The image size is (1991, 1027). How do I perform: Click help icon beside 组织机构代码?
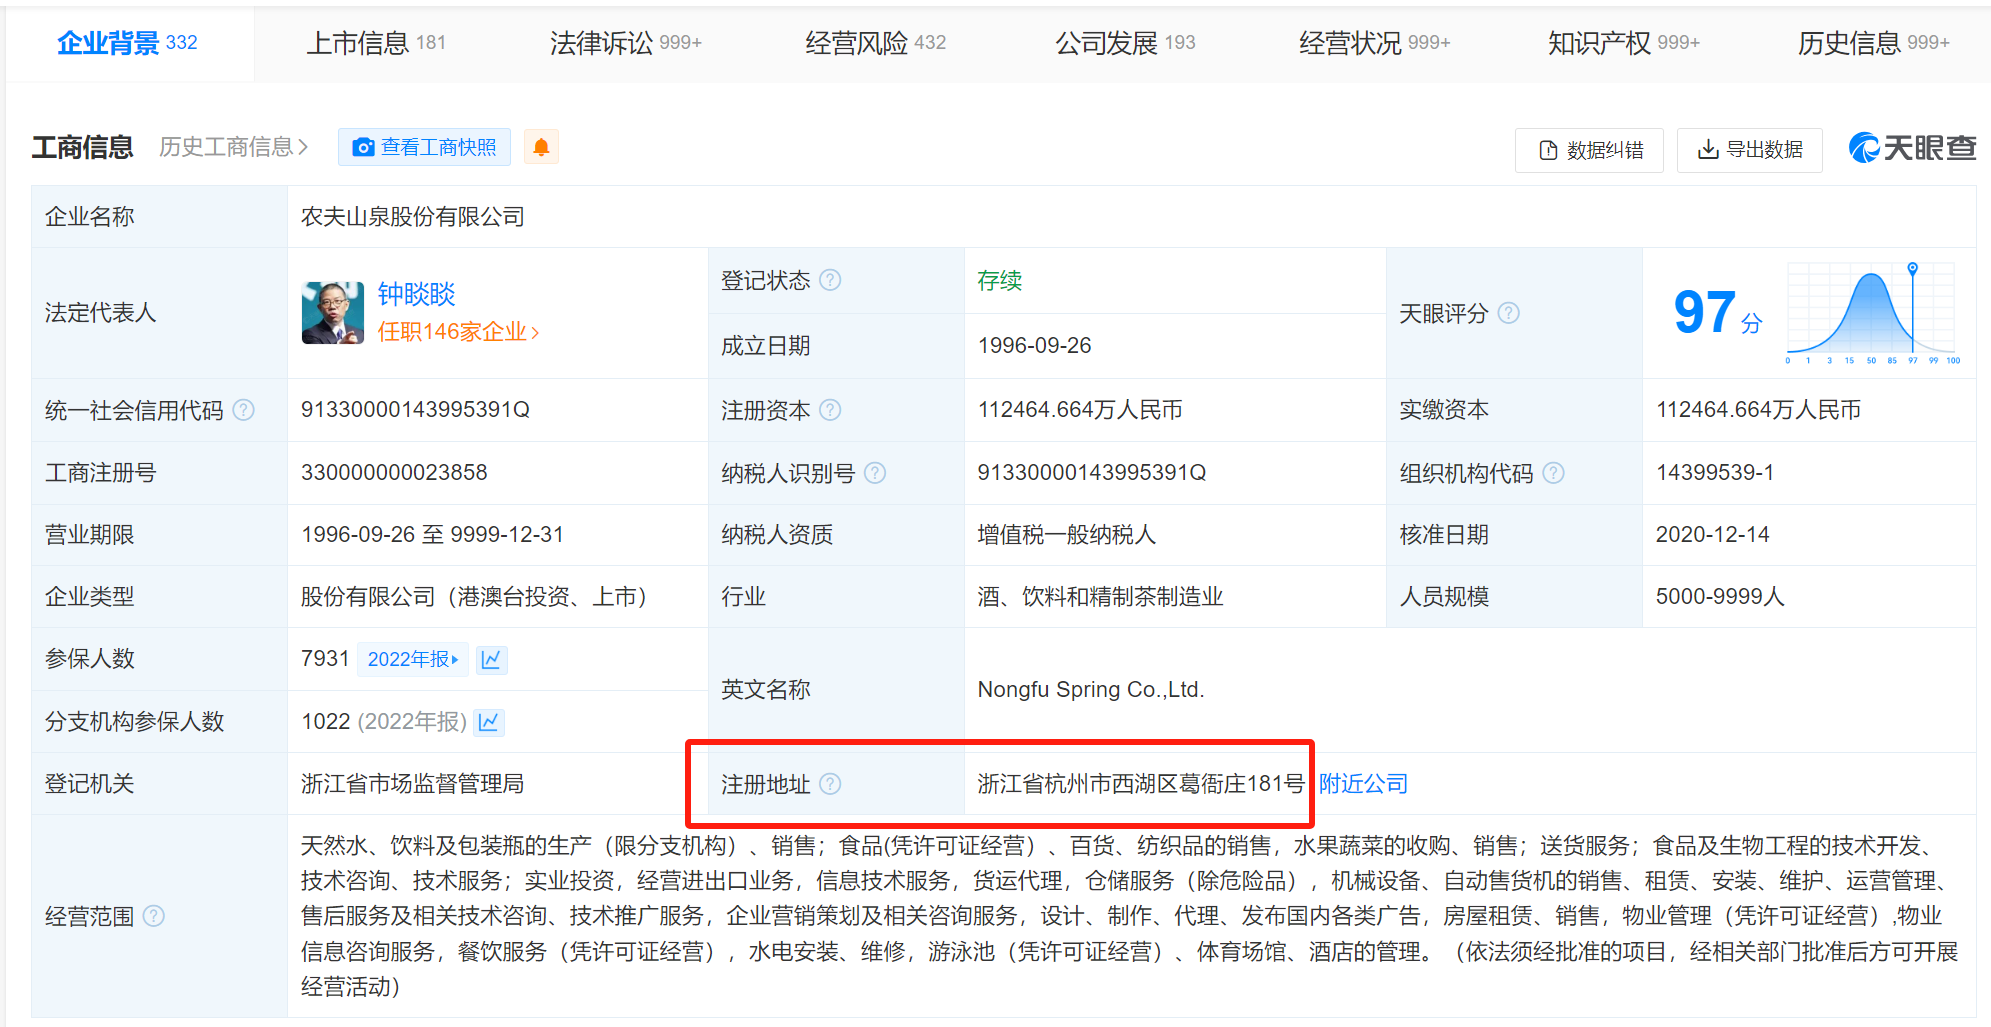(1553, 473)
